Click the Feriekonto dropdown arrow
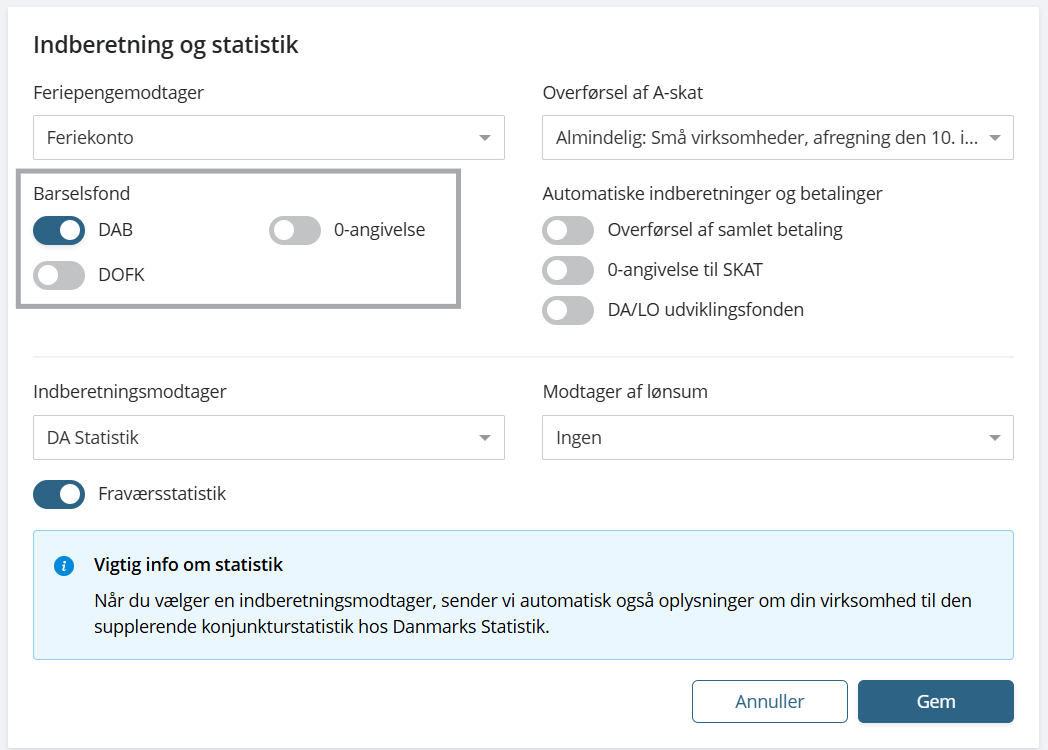The image size is (1048, 750). [x=485, y=138]
